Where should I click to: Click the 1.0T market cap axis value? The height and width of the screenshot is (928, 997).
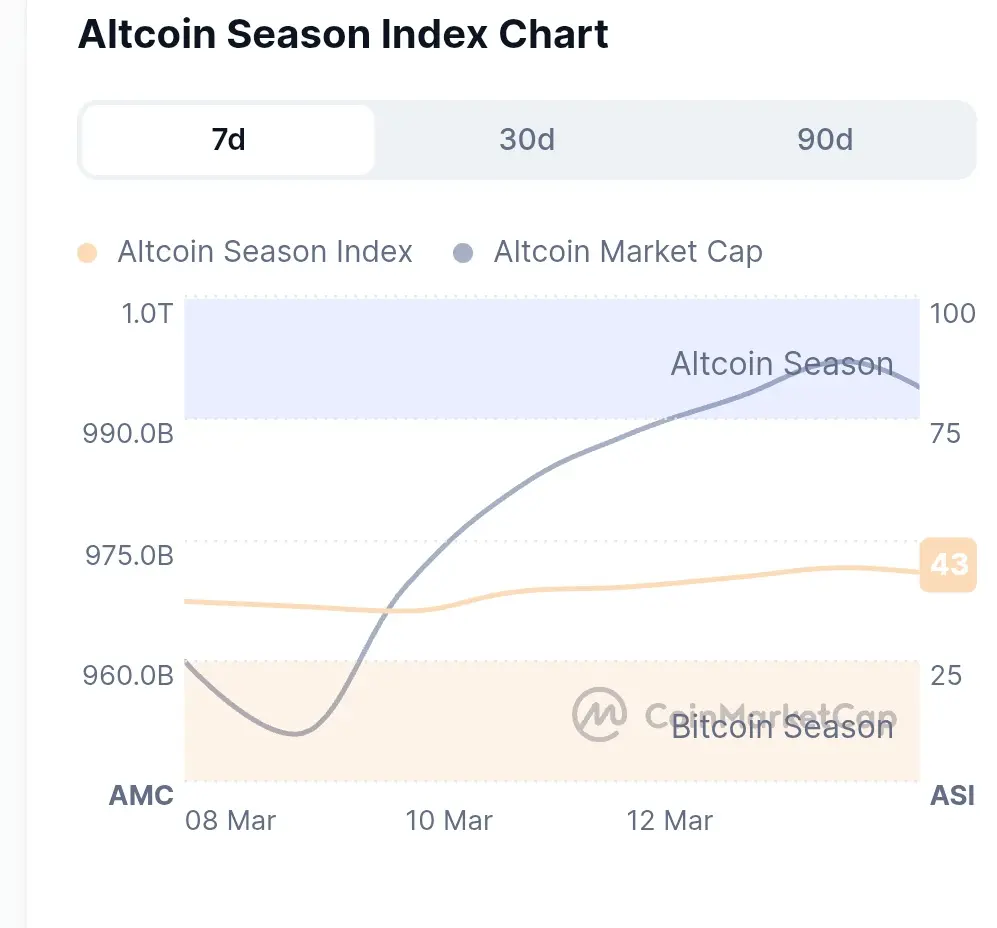click(x=147, y=314)
